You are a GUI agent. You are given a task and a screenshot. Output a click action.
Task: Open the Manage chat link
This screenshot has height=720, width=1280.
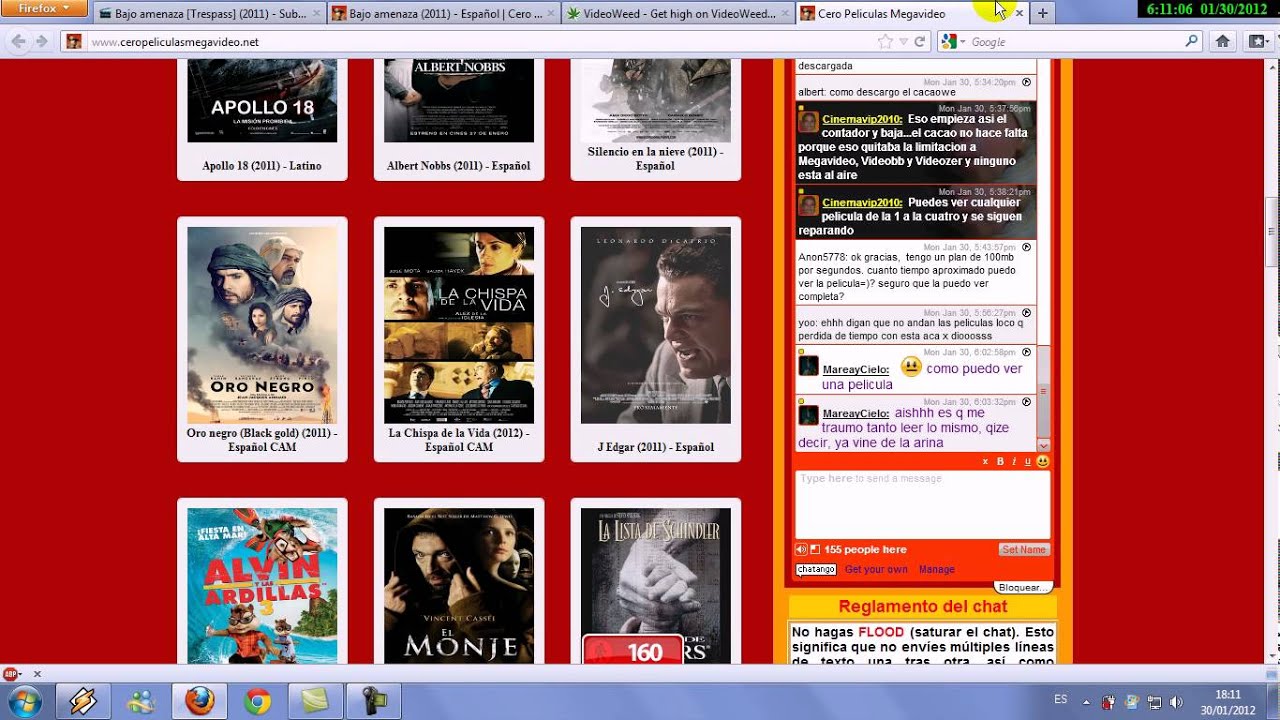coord(937,569)
